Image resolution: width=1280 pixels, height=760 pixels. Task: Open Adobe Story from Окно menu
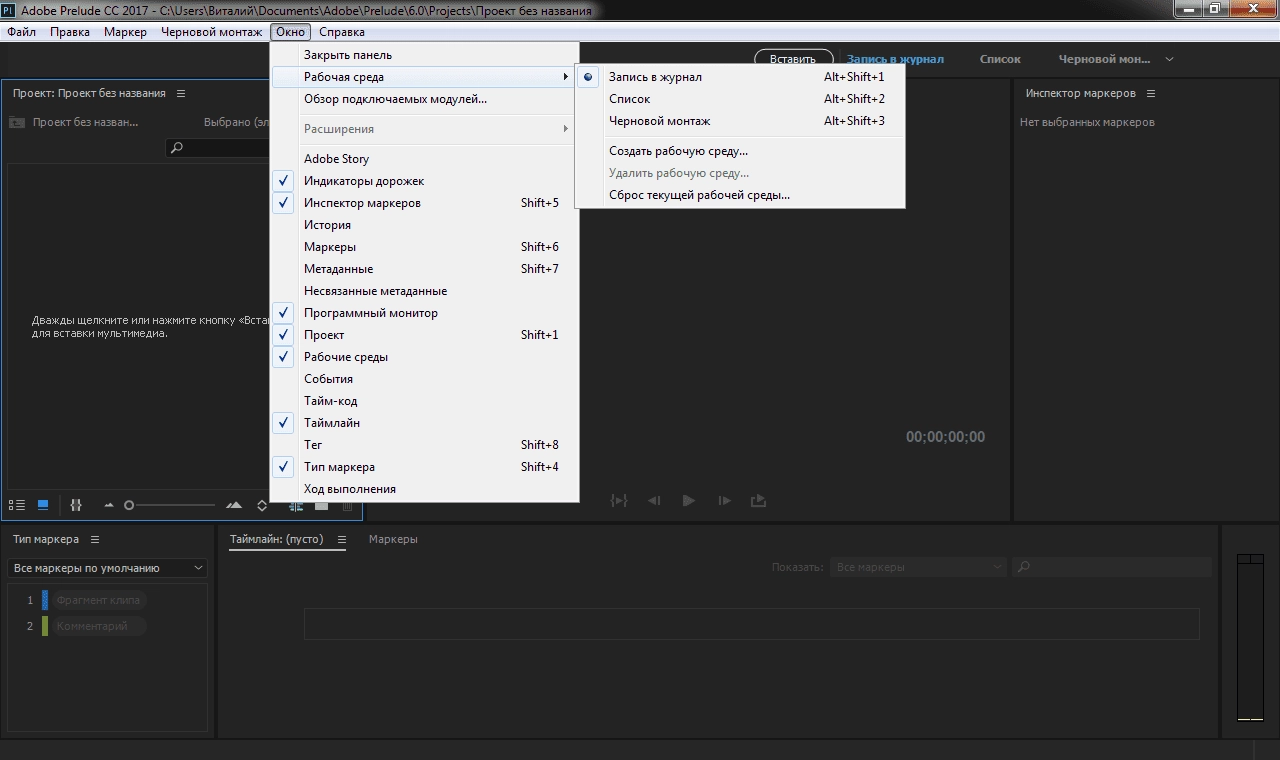[x=424, y=159]
